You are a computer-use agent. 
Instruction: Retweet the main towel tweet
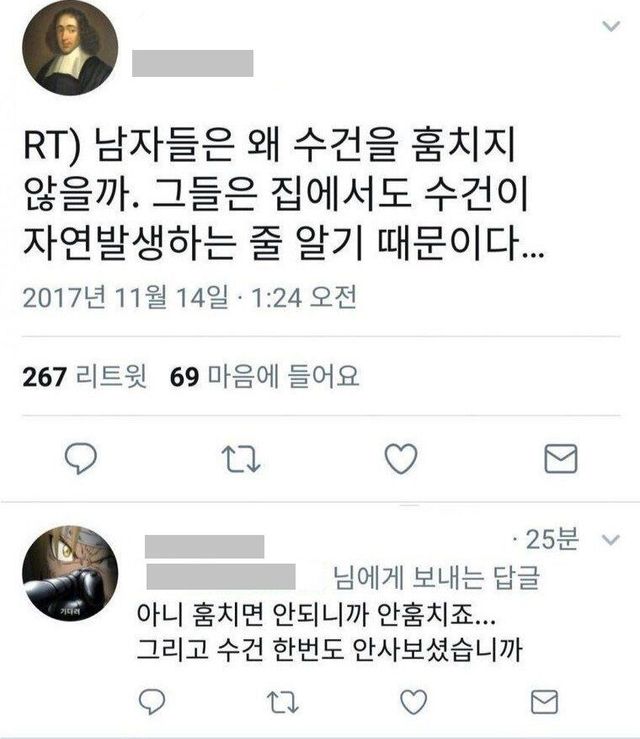241,459
